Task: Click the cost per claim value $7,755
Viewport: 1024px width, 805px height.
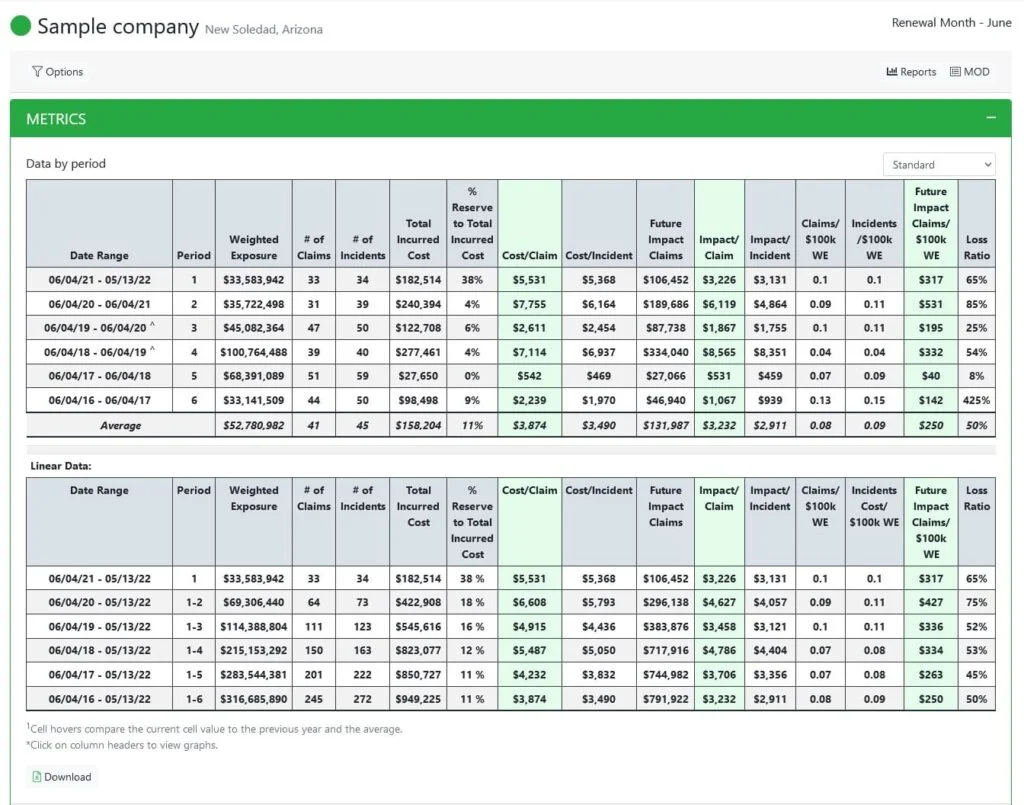Action: click(x=530, y=304)
